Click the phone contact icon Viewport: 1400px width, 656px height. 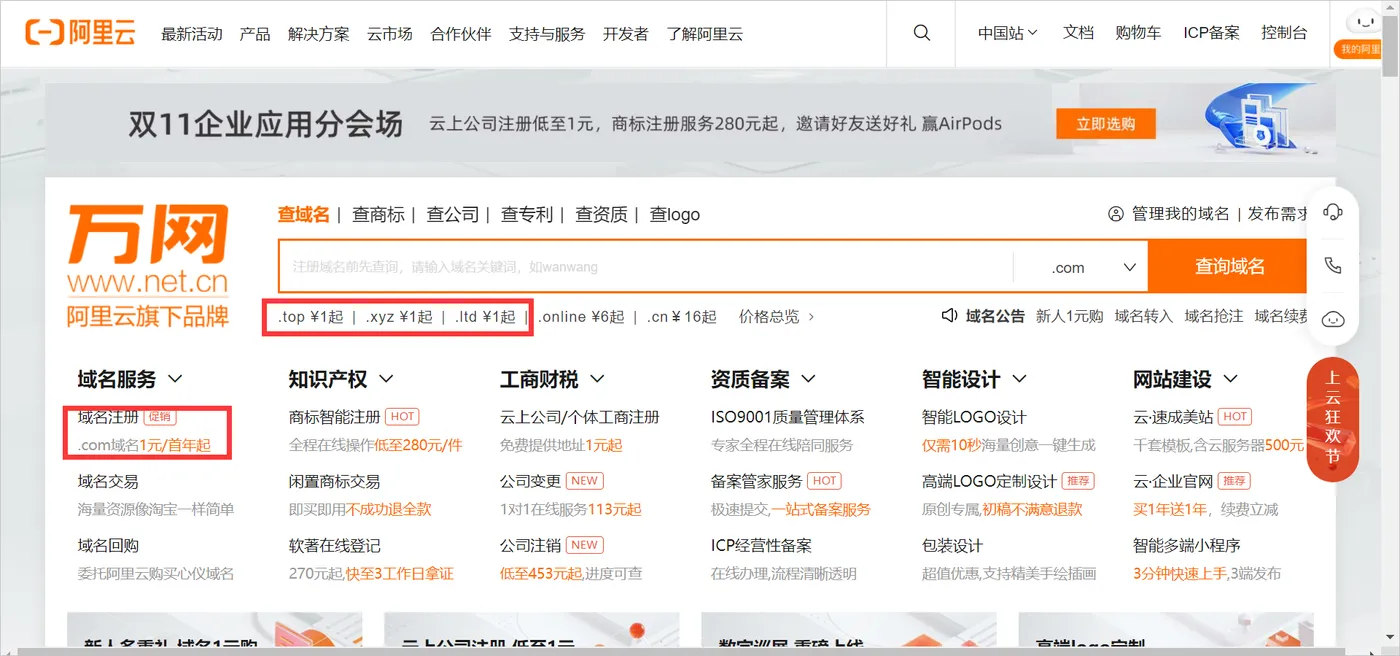(1332, 266)
